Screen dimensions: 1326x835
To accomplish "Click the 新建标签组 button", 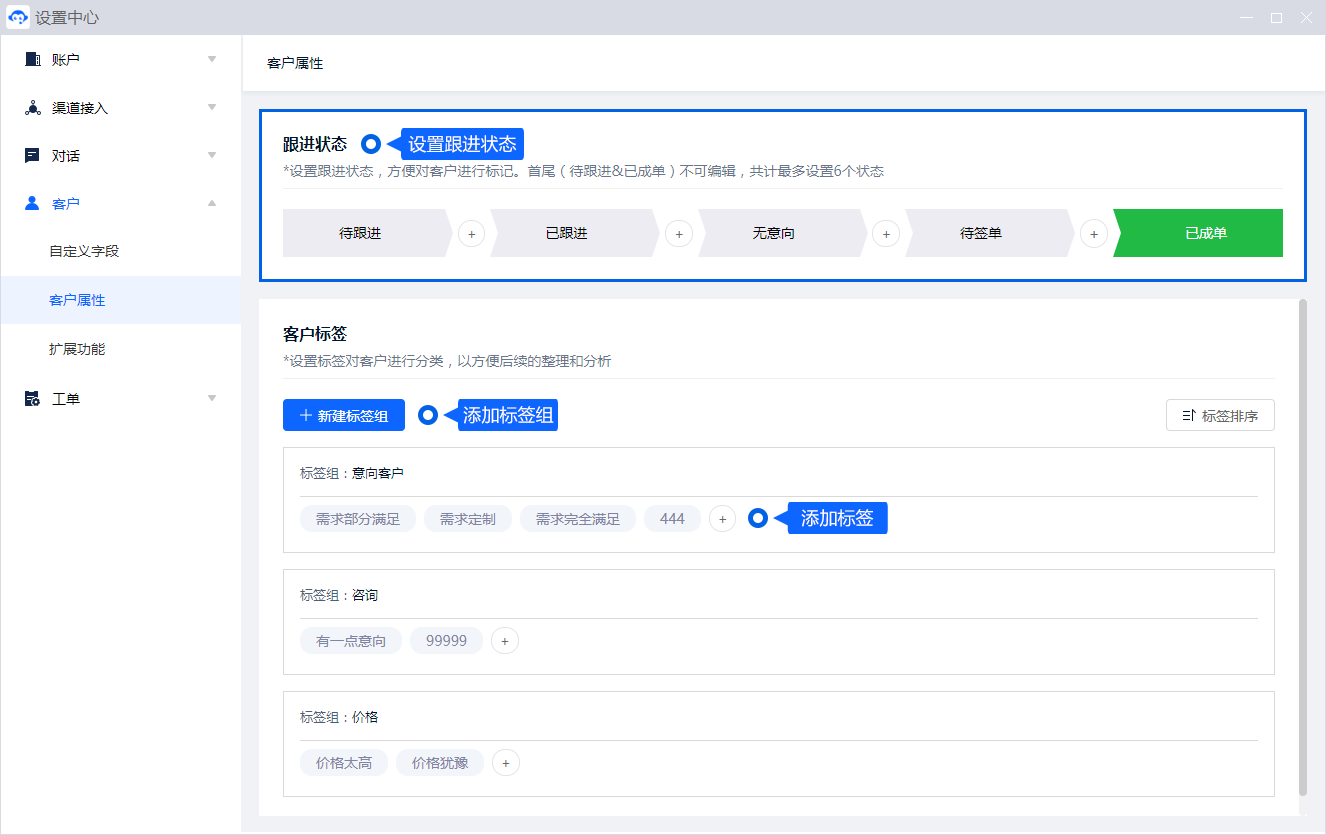I will click(x=343, y=415).
